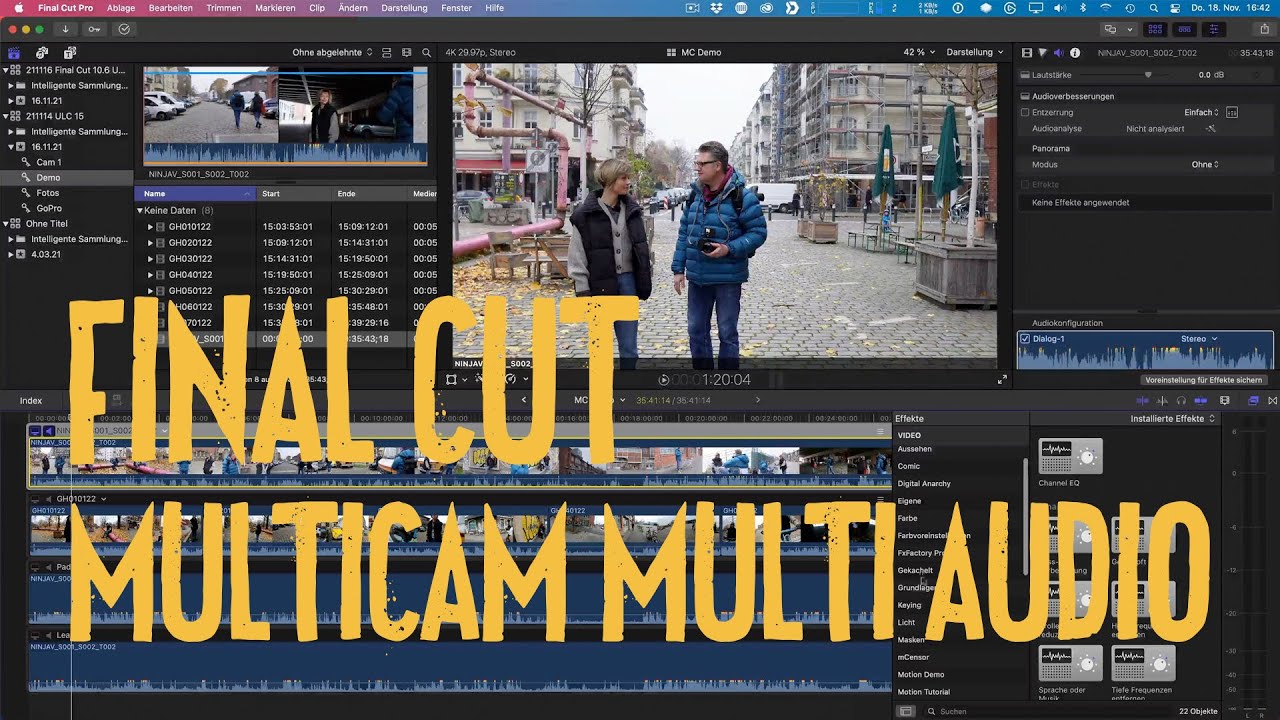Image resolution: width=1280 pixels, height=720 pixels.
Task: Show or hide the browser toolbar button
Action: point(1156,29)
